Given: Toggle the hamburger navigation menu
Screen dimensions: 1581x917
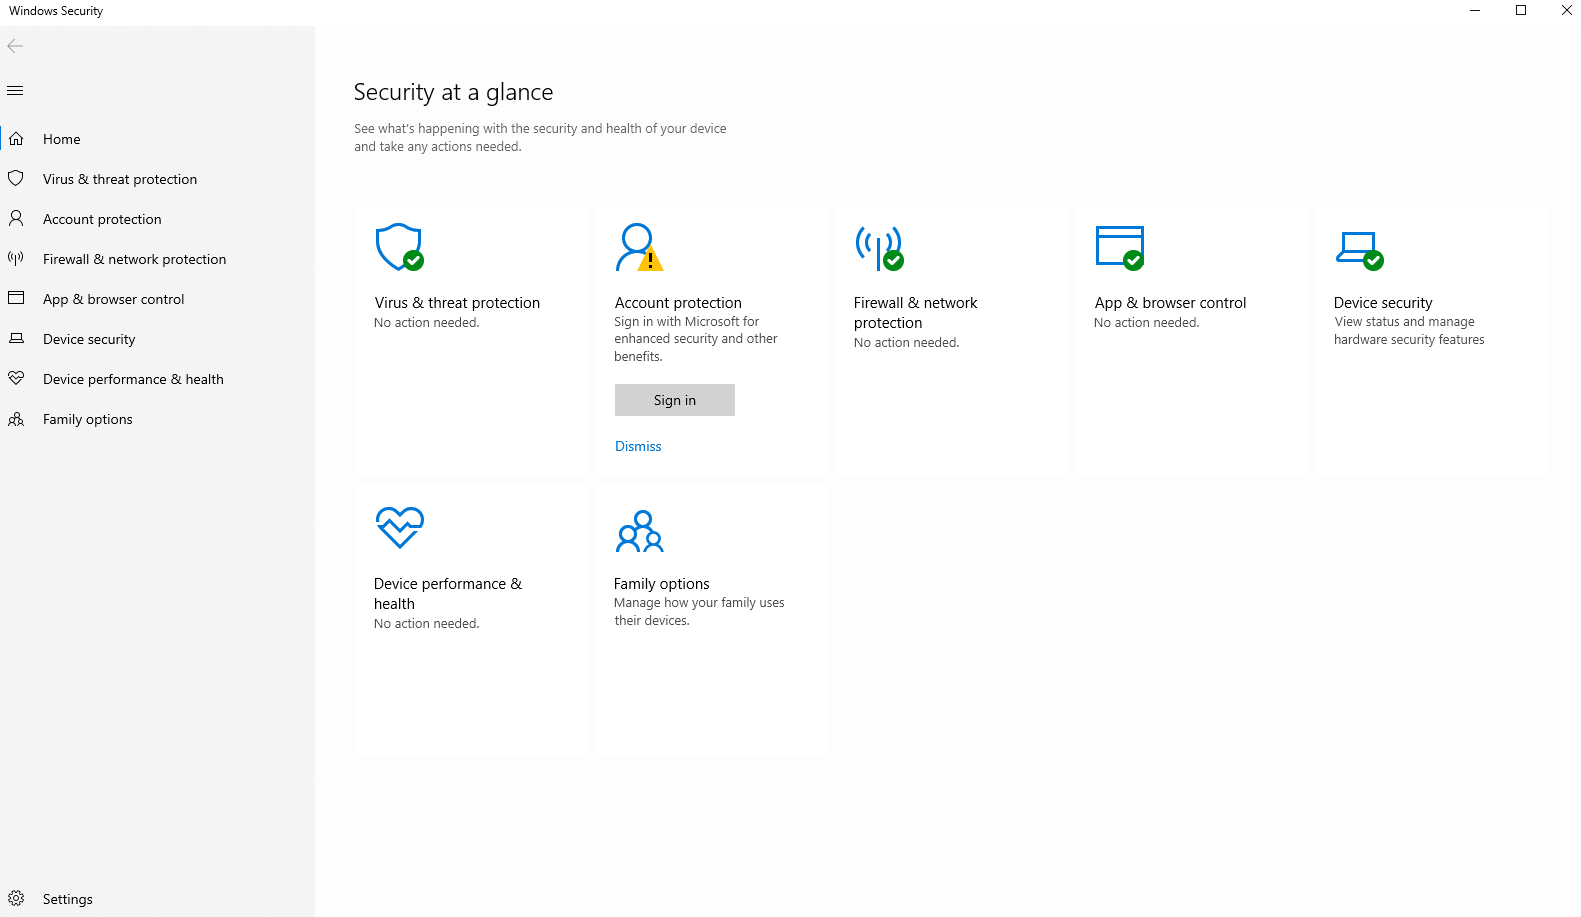Looking at the screenshot, I should (15, 91).
